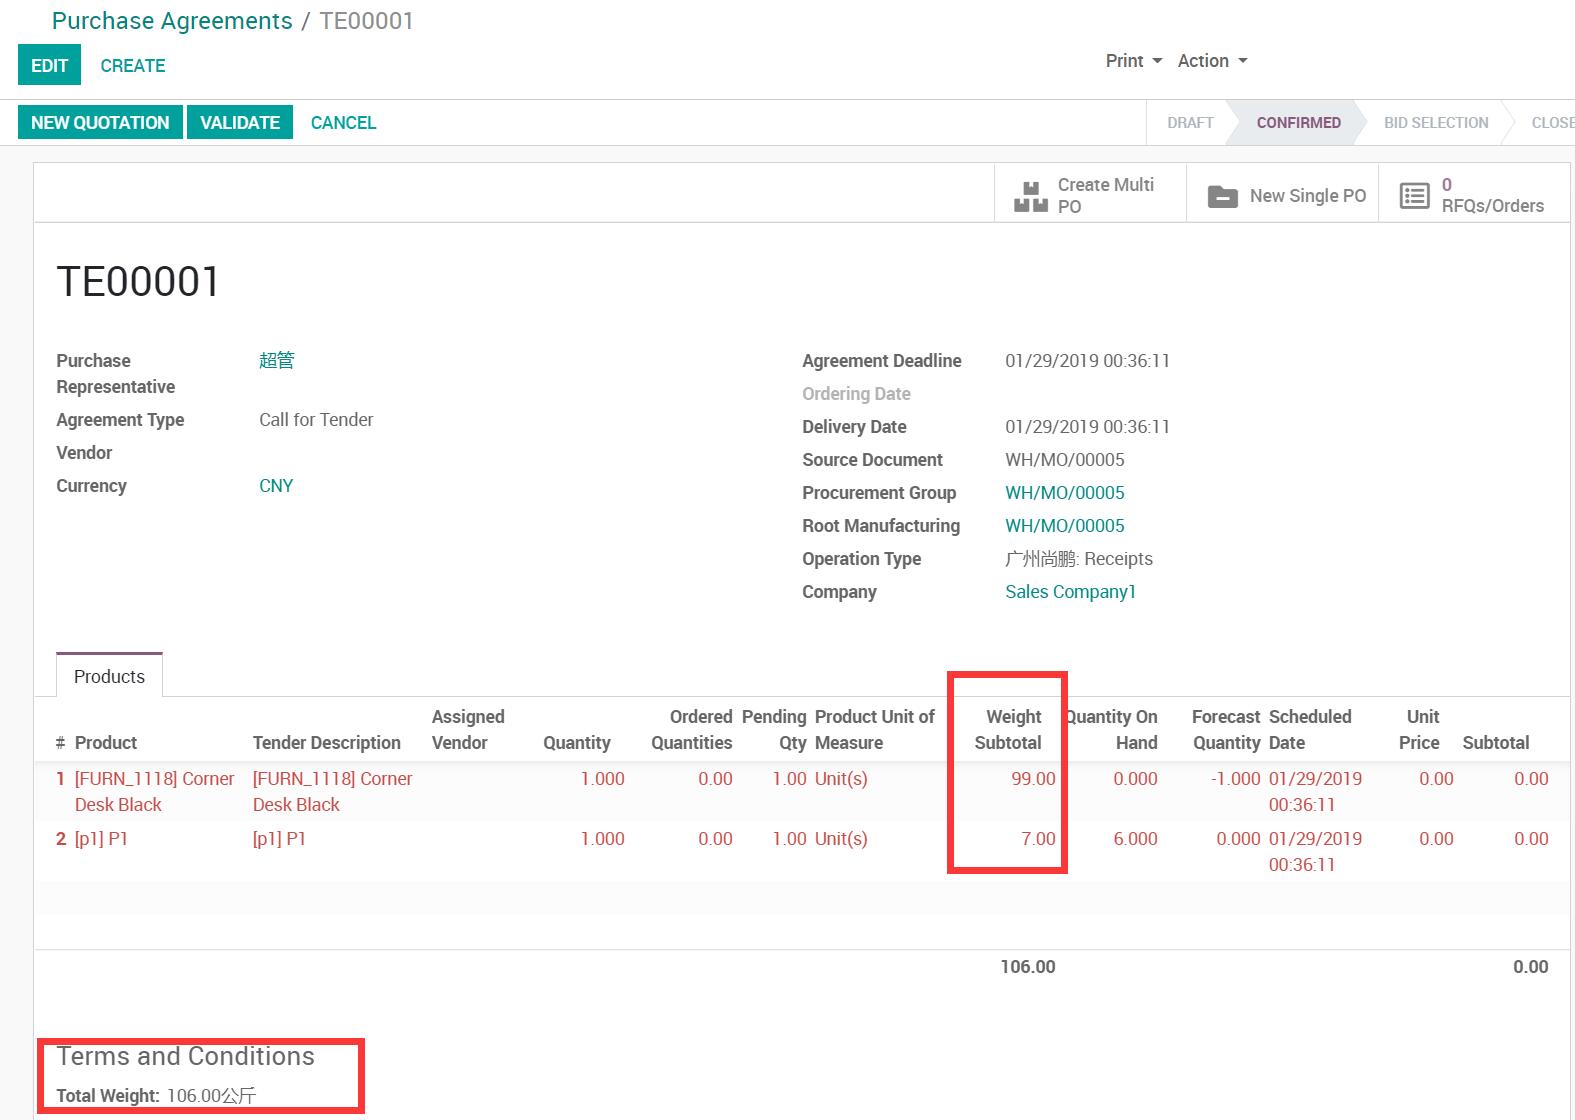This screenshot has width=1575, height=1120.
Task: Go to Purchase Agreements breadcrumb
Action: tap(172, 21)
